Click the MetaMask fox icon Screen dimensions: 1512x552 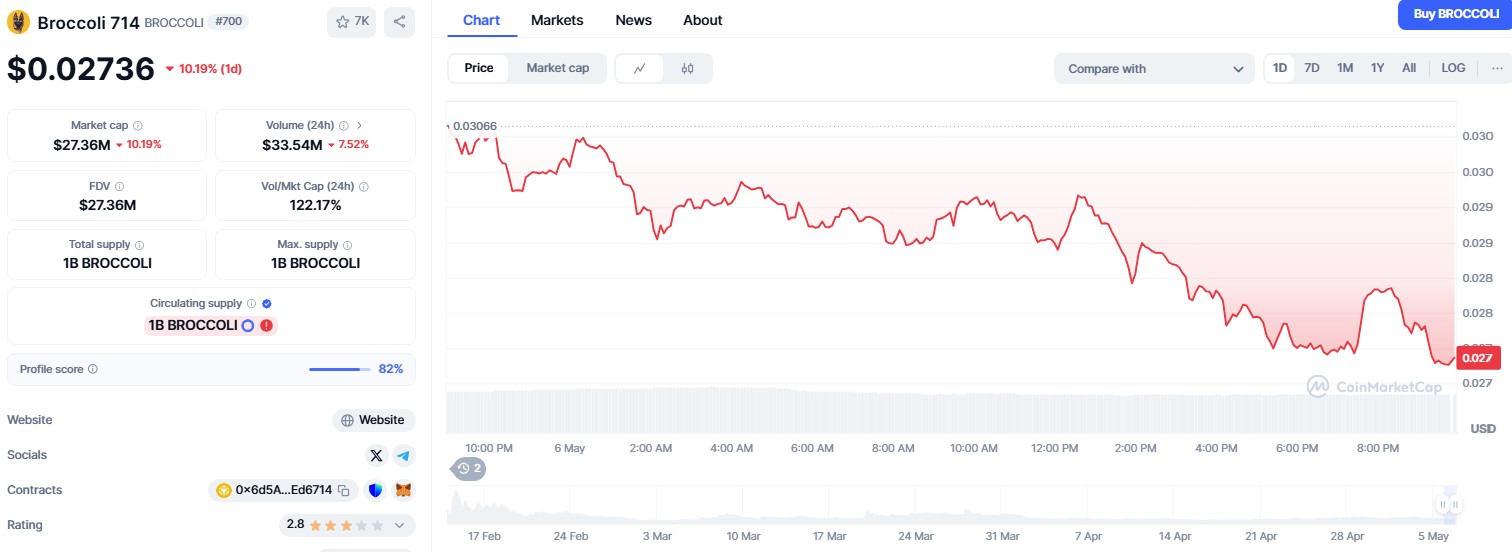[403, 490]
